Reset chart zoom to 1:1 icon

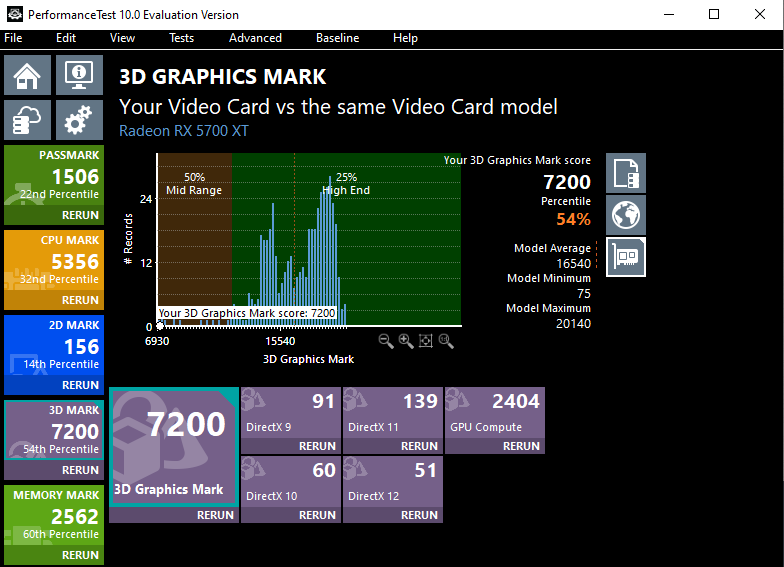pos(446,341)
